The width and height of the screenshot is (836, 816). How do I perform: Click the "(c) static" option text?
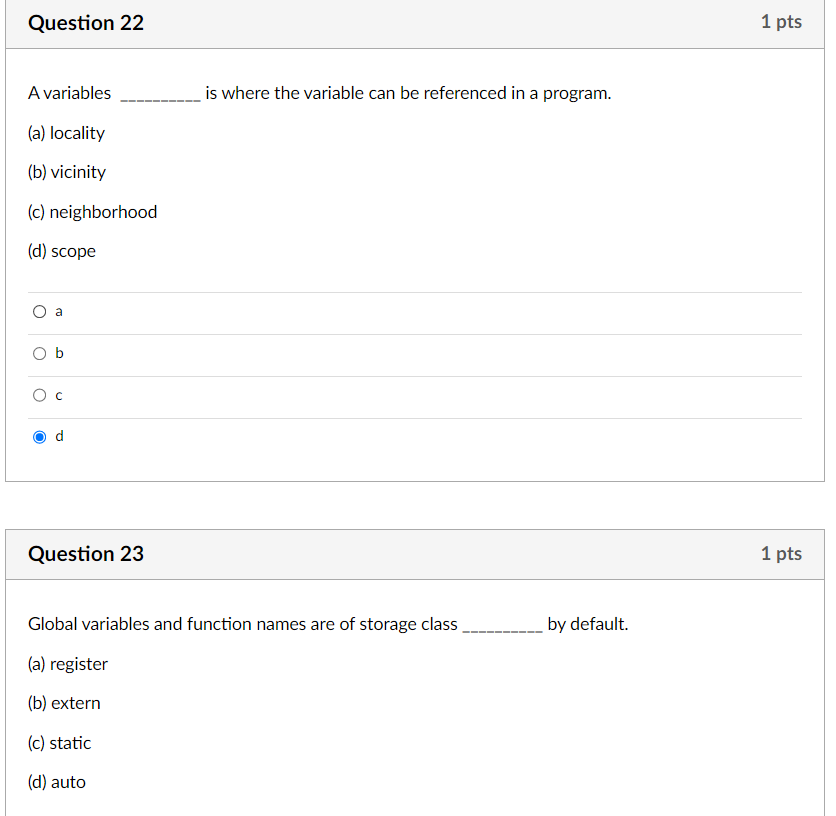coord(60,743)
